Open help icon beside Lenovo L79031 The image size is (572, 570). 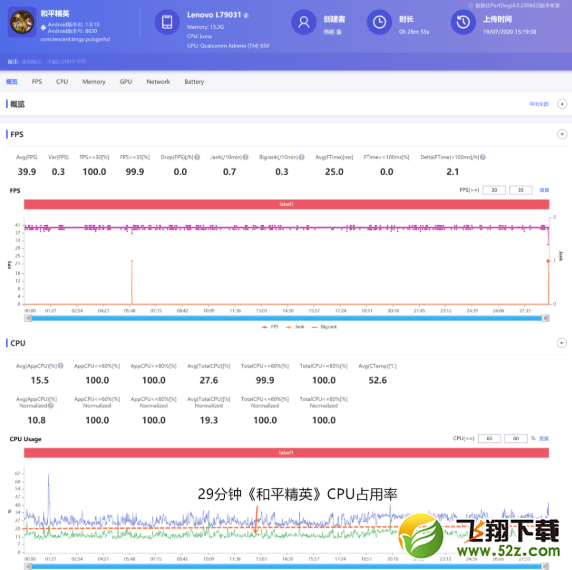[x=246, y=15]
